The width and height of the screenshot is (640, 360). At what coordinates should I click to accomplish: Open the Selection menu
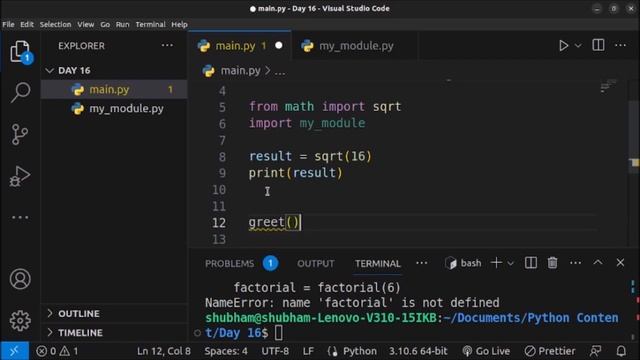56,24
